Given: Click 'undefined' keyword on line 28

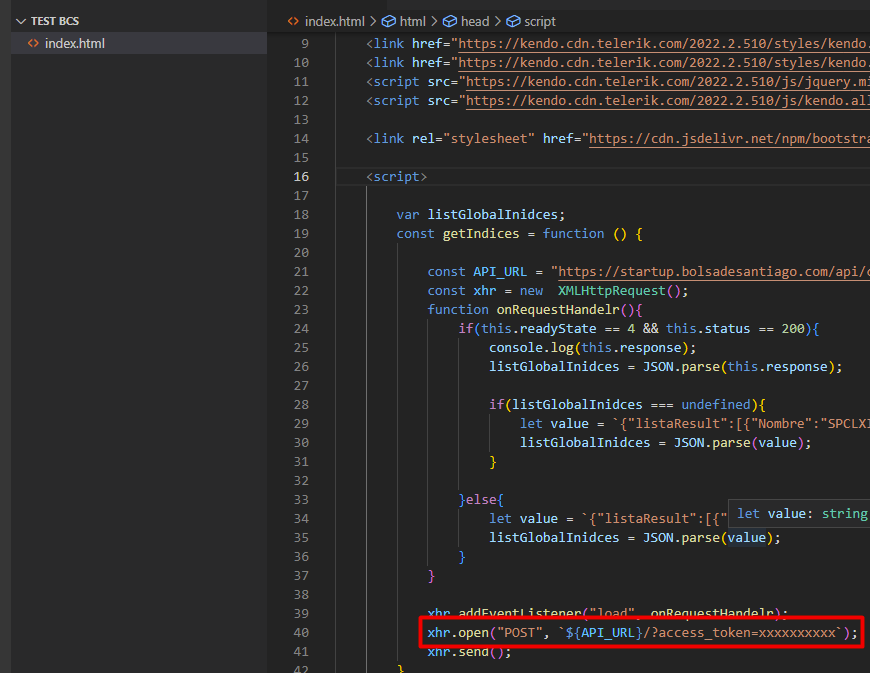Looking at the screenshot, I should point(716,404).
